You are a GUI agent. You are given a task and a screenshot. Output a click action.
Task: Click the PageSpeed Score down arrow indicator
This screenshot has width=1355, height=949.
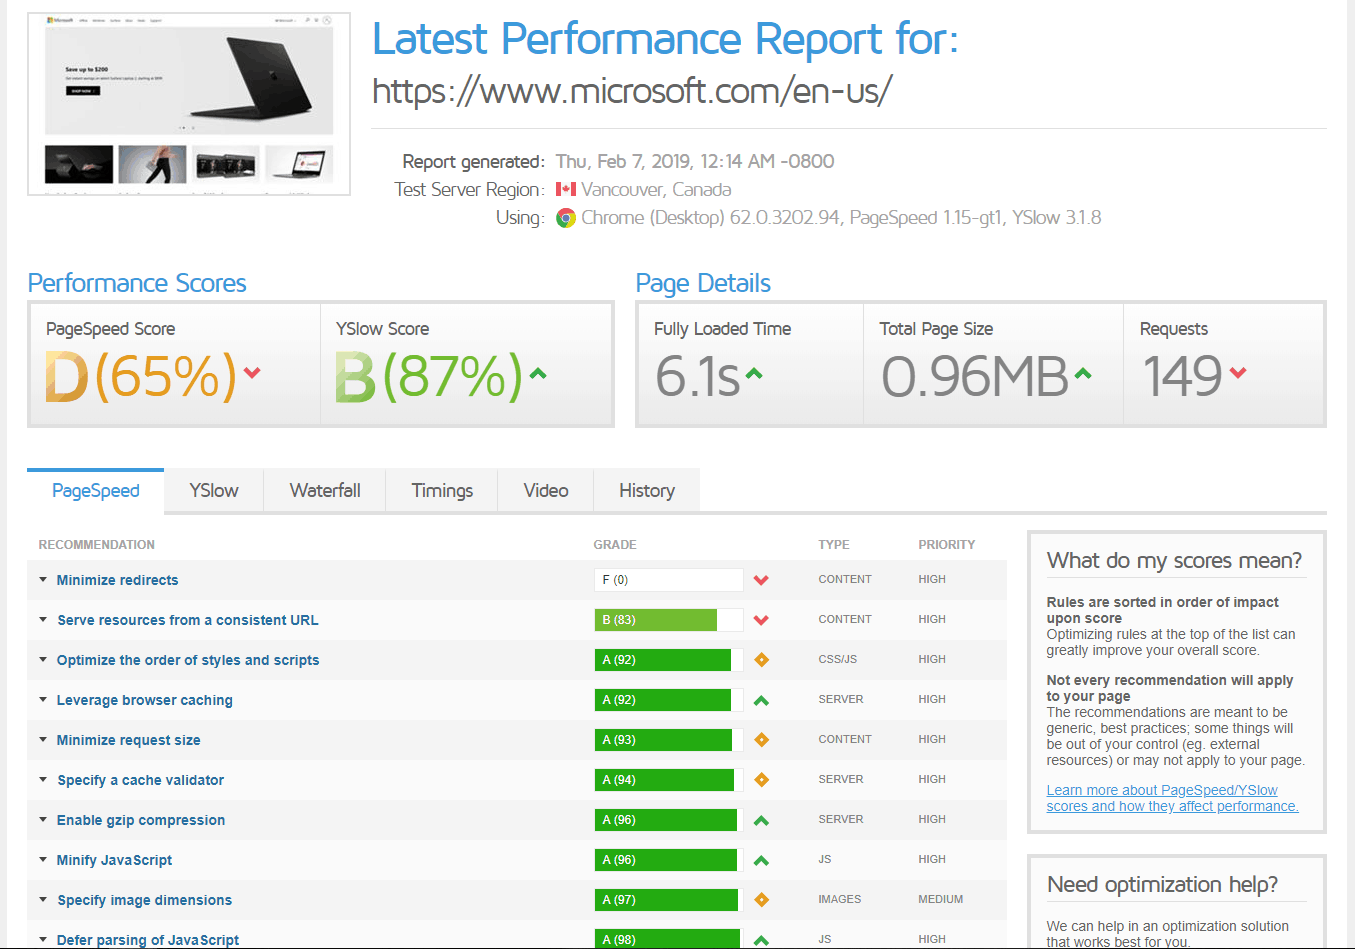pyautogui.click(x=252, y=373)
